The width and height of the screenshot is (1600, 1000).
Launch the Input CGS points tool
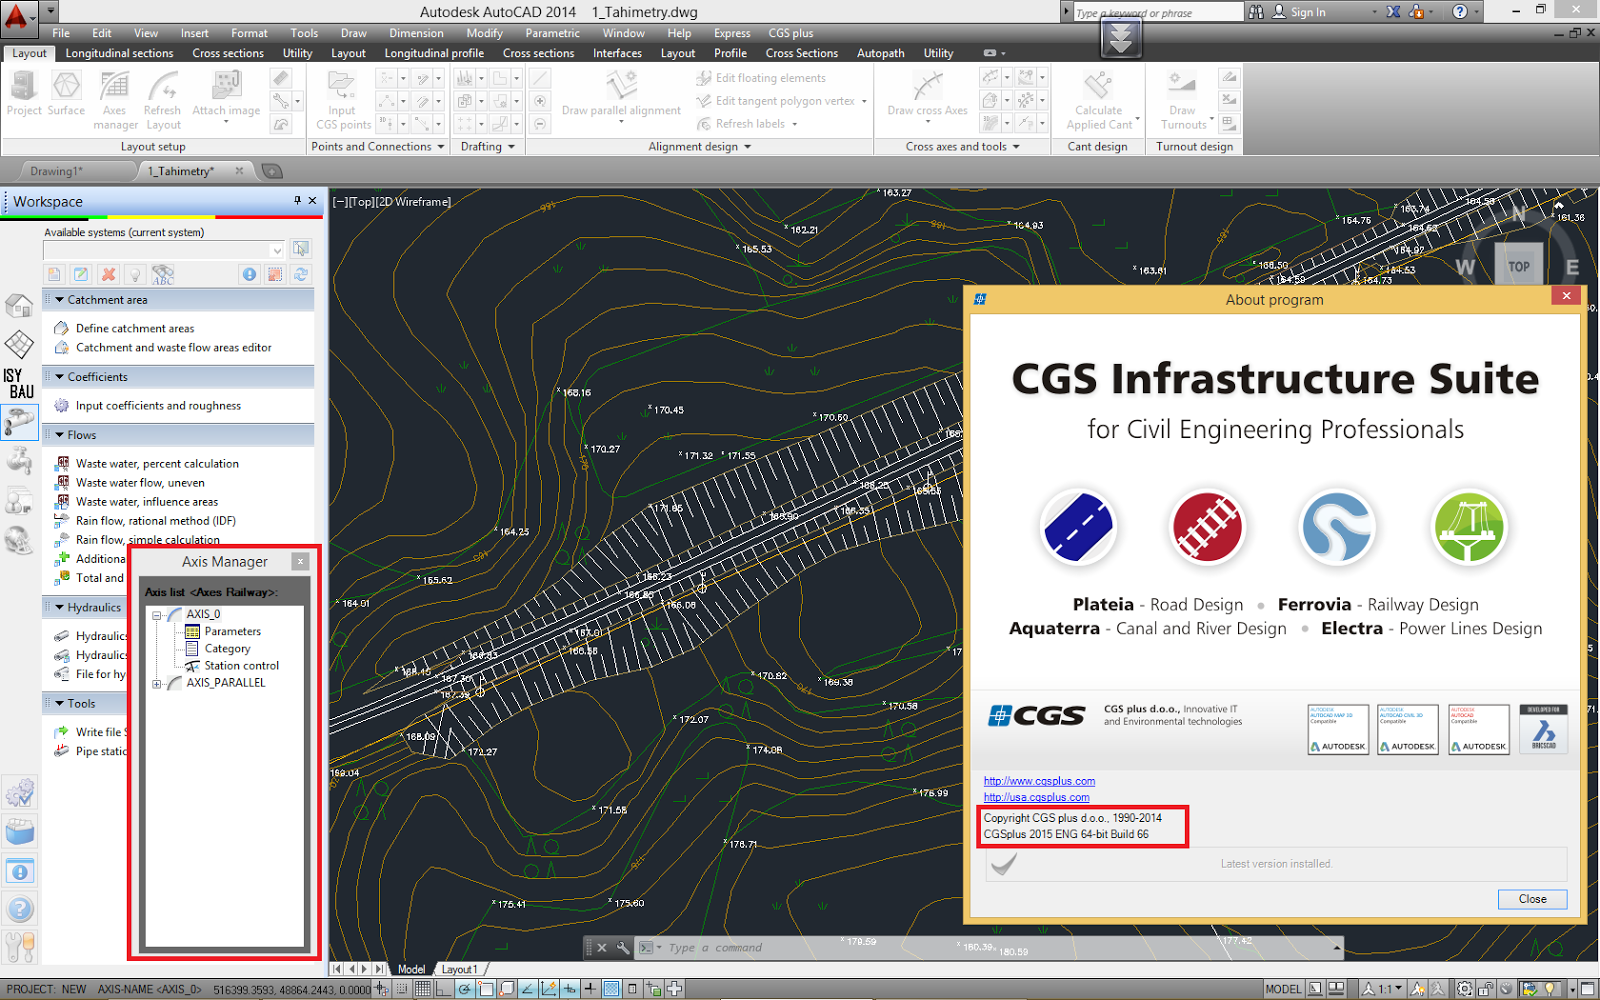pos(343,100)
